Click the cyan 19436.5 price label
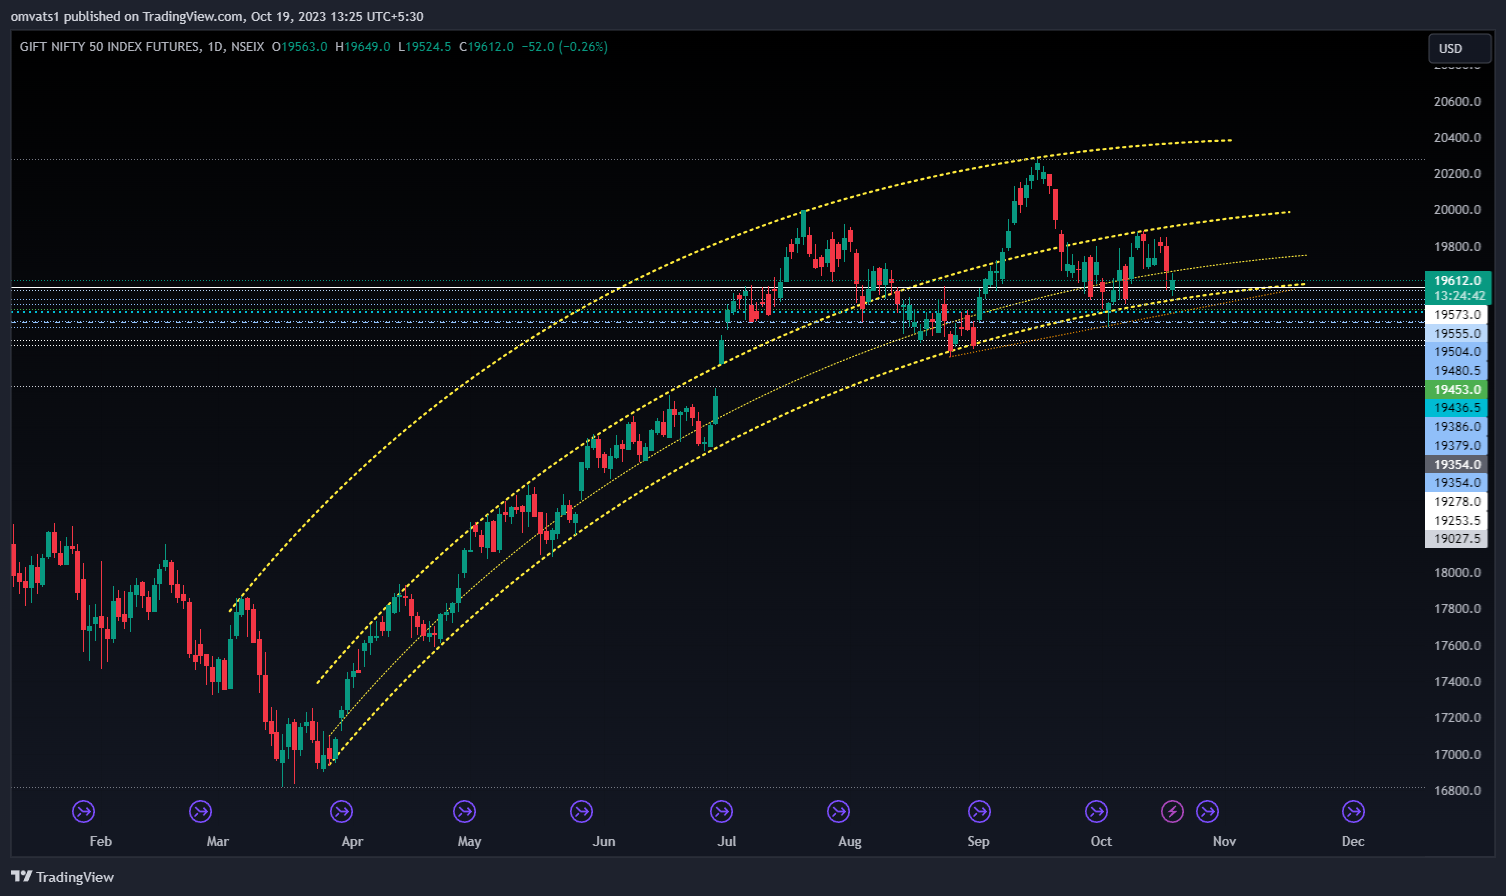1506x896 pixels. coord(1457,408)
